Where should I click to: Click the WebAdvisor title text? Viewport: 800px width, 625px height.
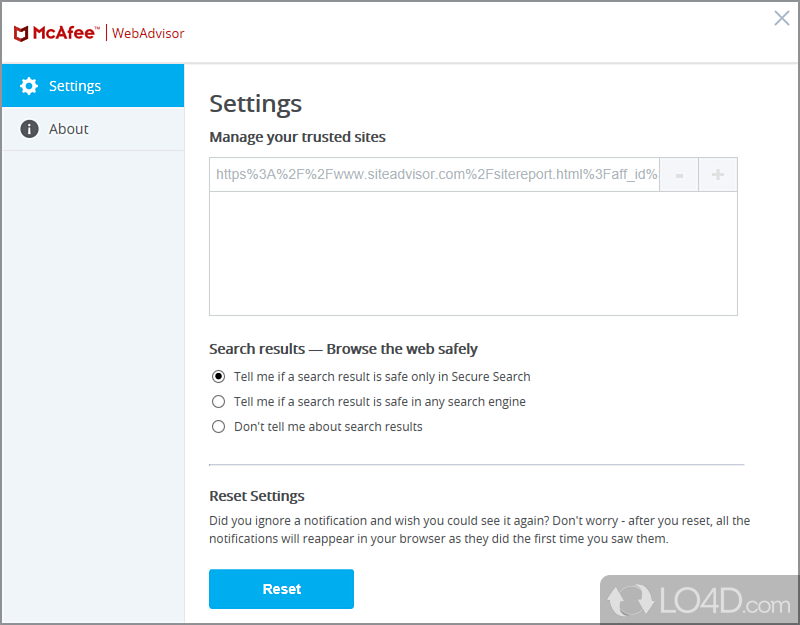tap(148, 33)
